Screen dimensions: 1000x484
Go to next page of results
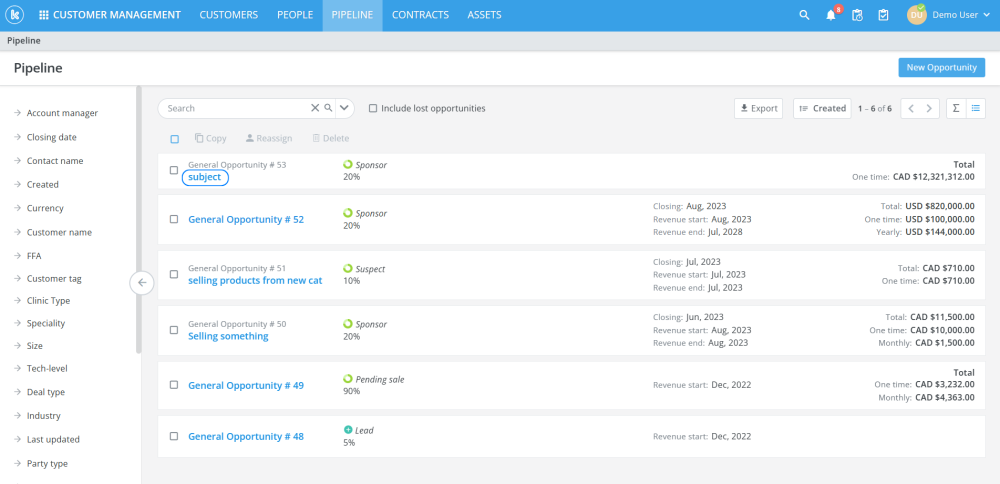pyautogui.click(x=930, y=108)
